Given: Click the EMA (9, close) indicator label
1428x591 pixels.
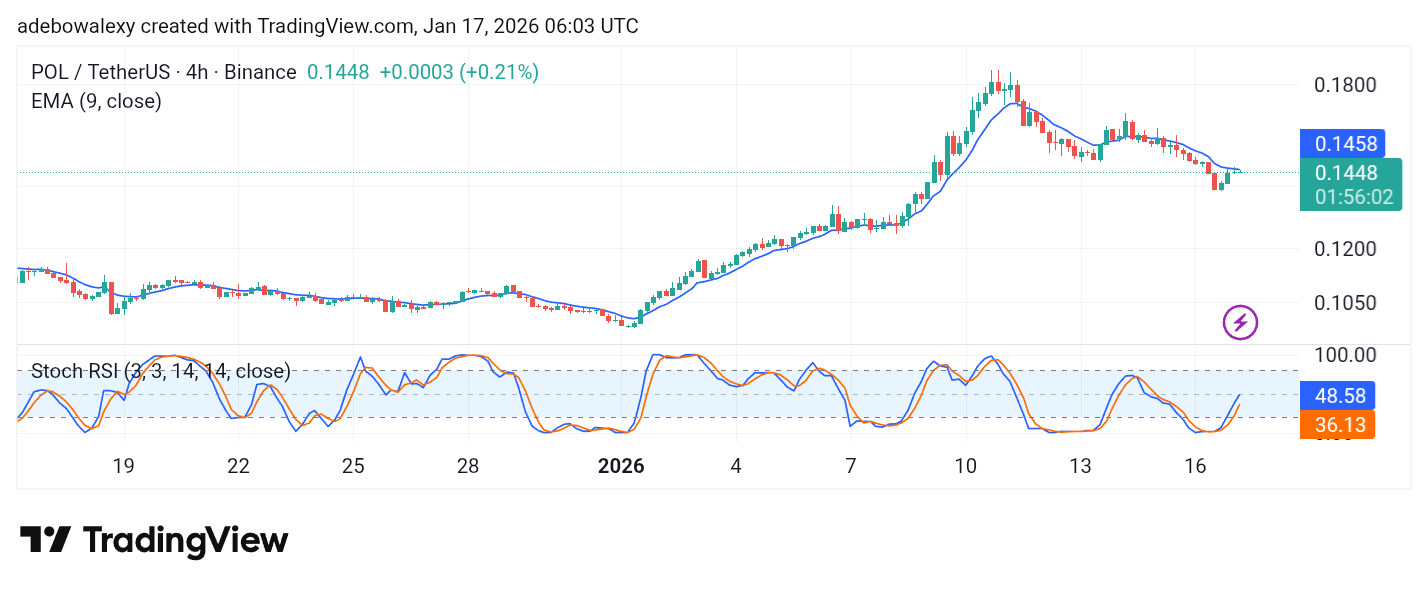Looking at the screenshot, I should [x=96, y=101].
